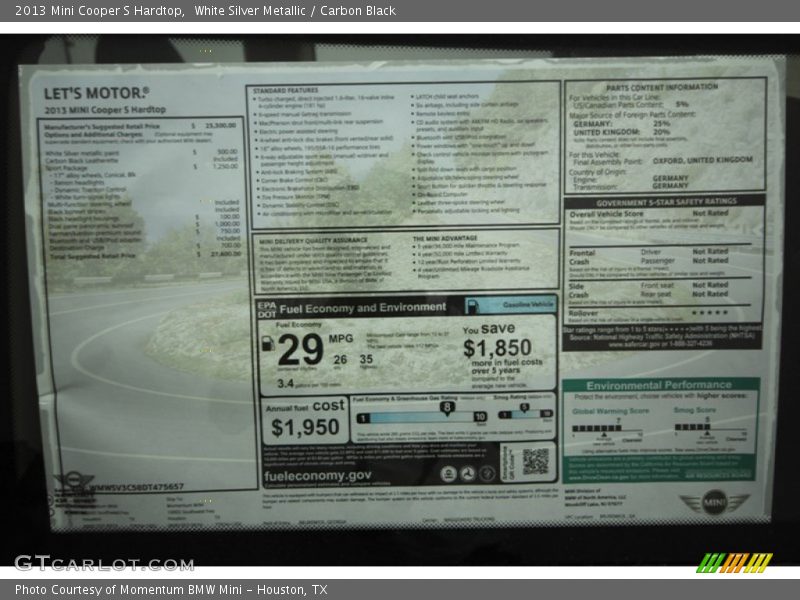
Task: Click the 'Environmental Performance' header
Action: [x=659, y=385]
